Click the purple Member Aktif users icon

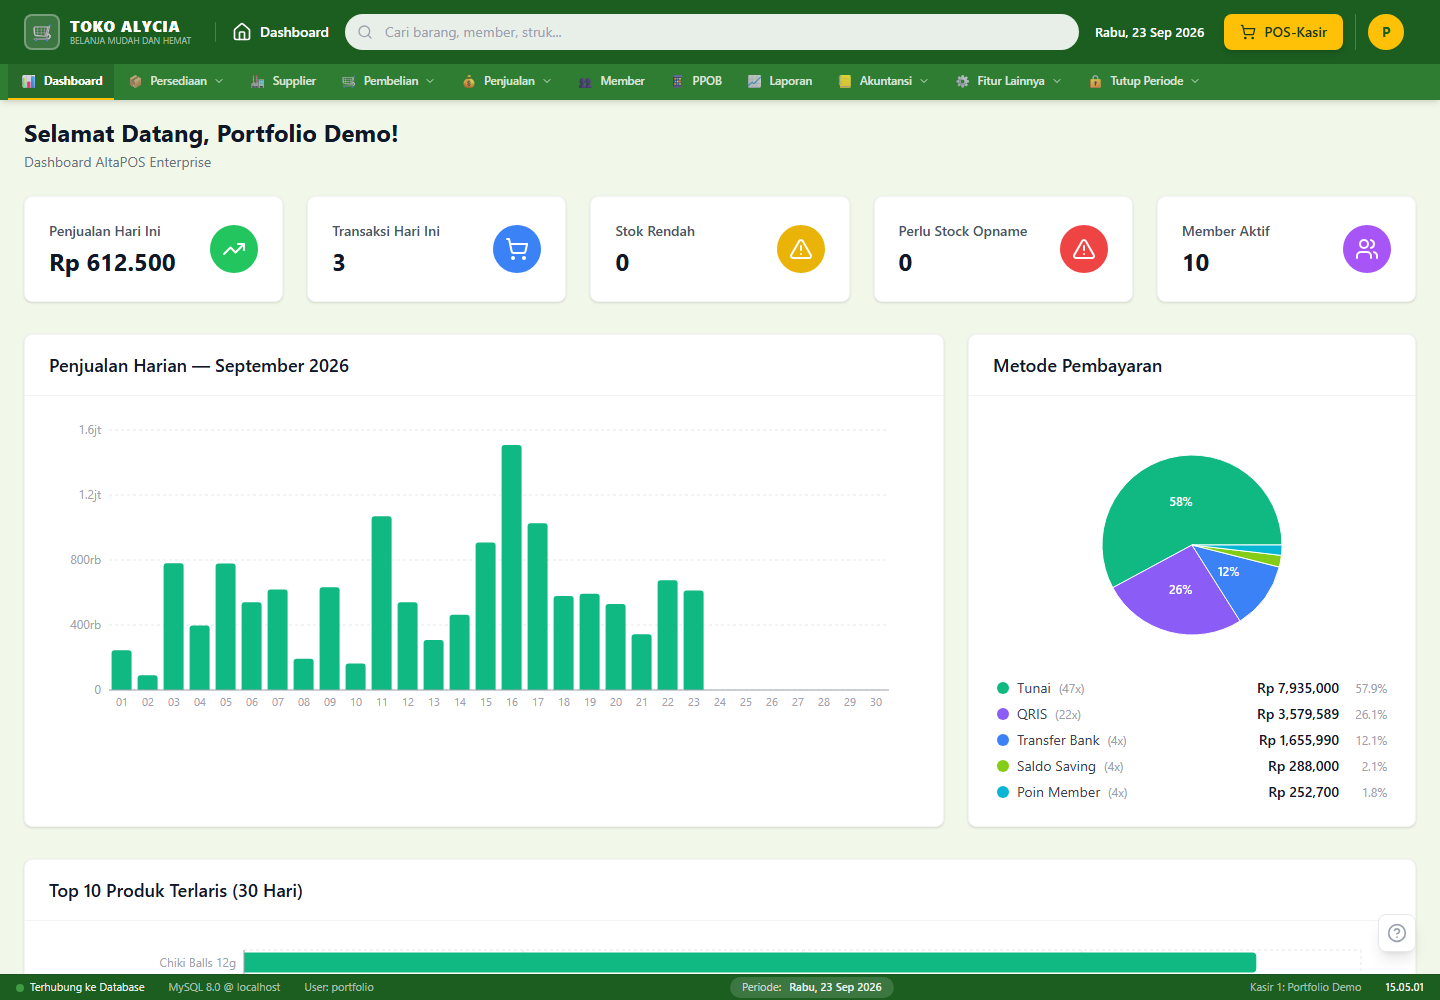(x=1367, y=249)
